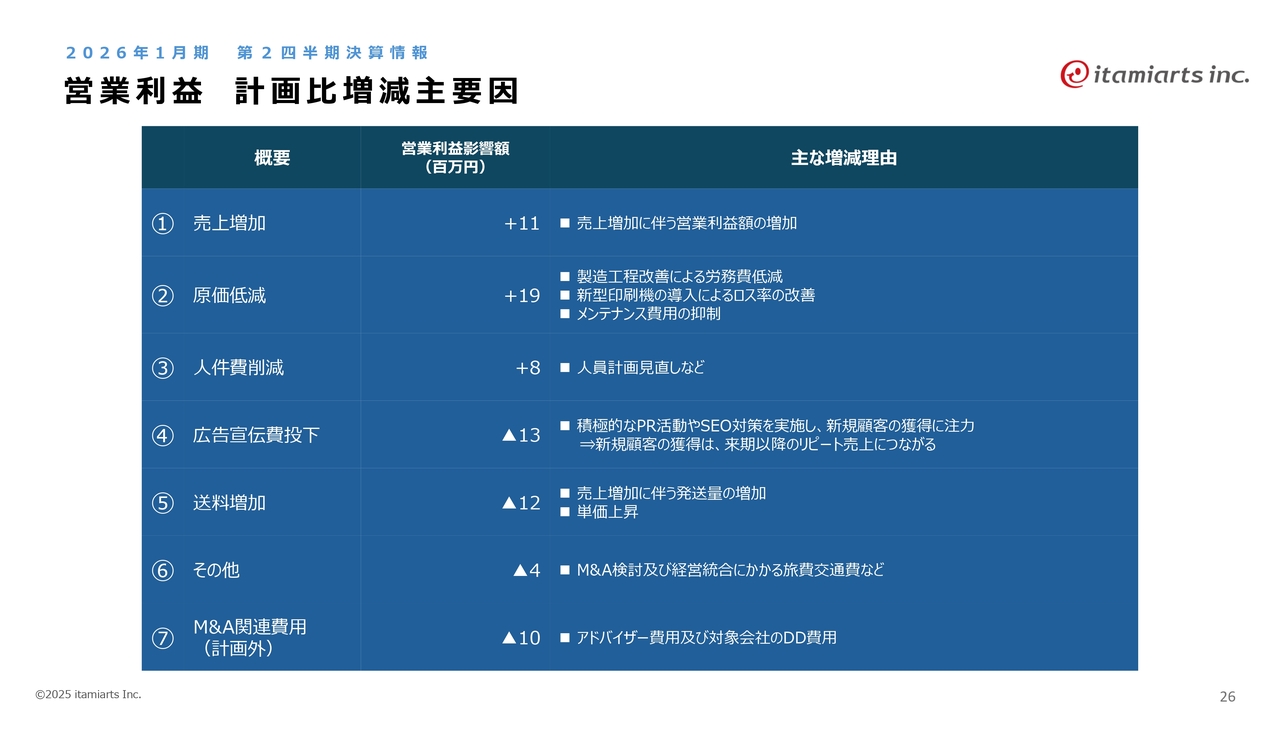This screenshot has height=731, width=1280.
Task: Click the circled number ⑥ icon
Action: pyautogui.click(x=162, y=571)
